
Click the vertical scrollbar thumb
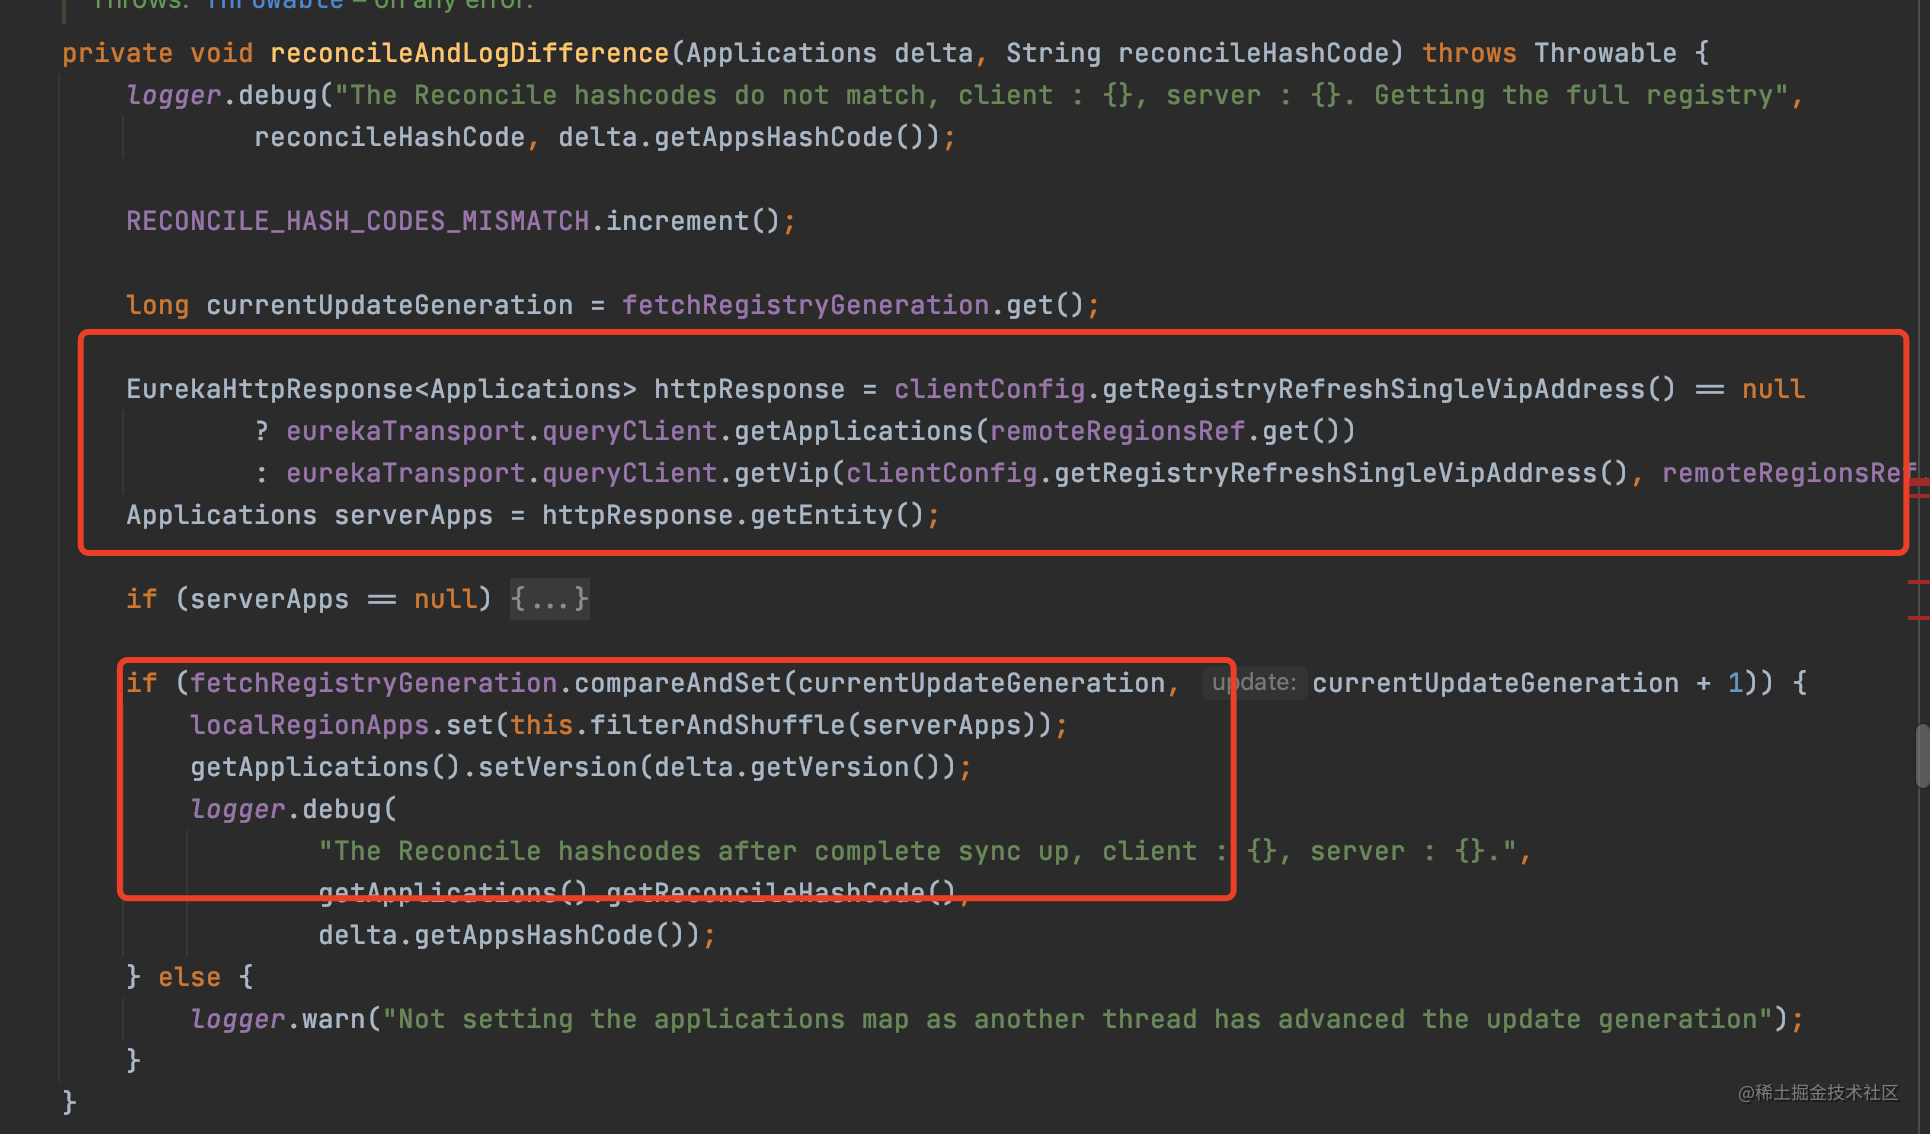1922,756
